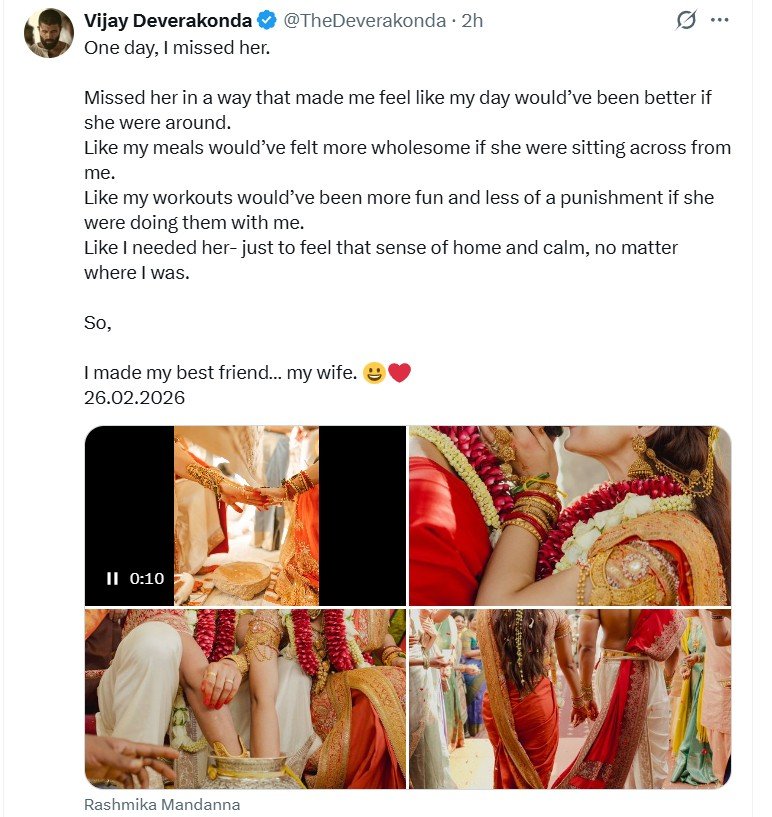
Task: View the bottom-left ritual pot photo
Action: pyautogui.click(x=245, y=699)
